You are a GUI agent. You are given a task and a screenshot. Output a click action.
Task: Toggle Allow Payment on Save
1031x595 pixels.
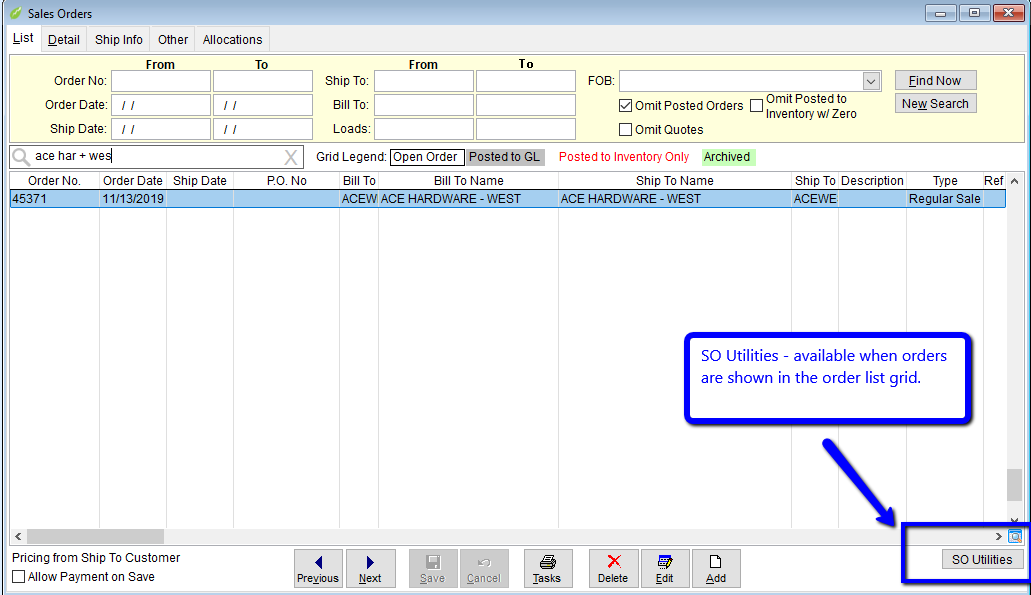[19, 577]
